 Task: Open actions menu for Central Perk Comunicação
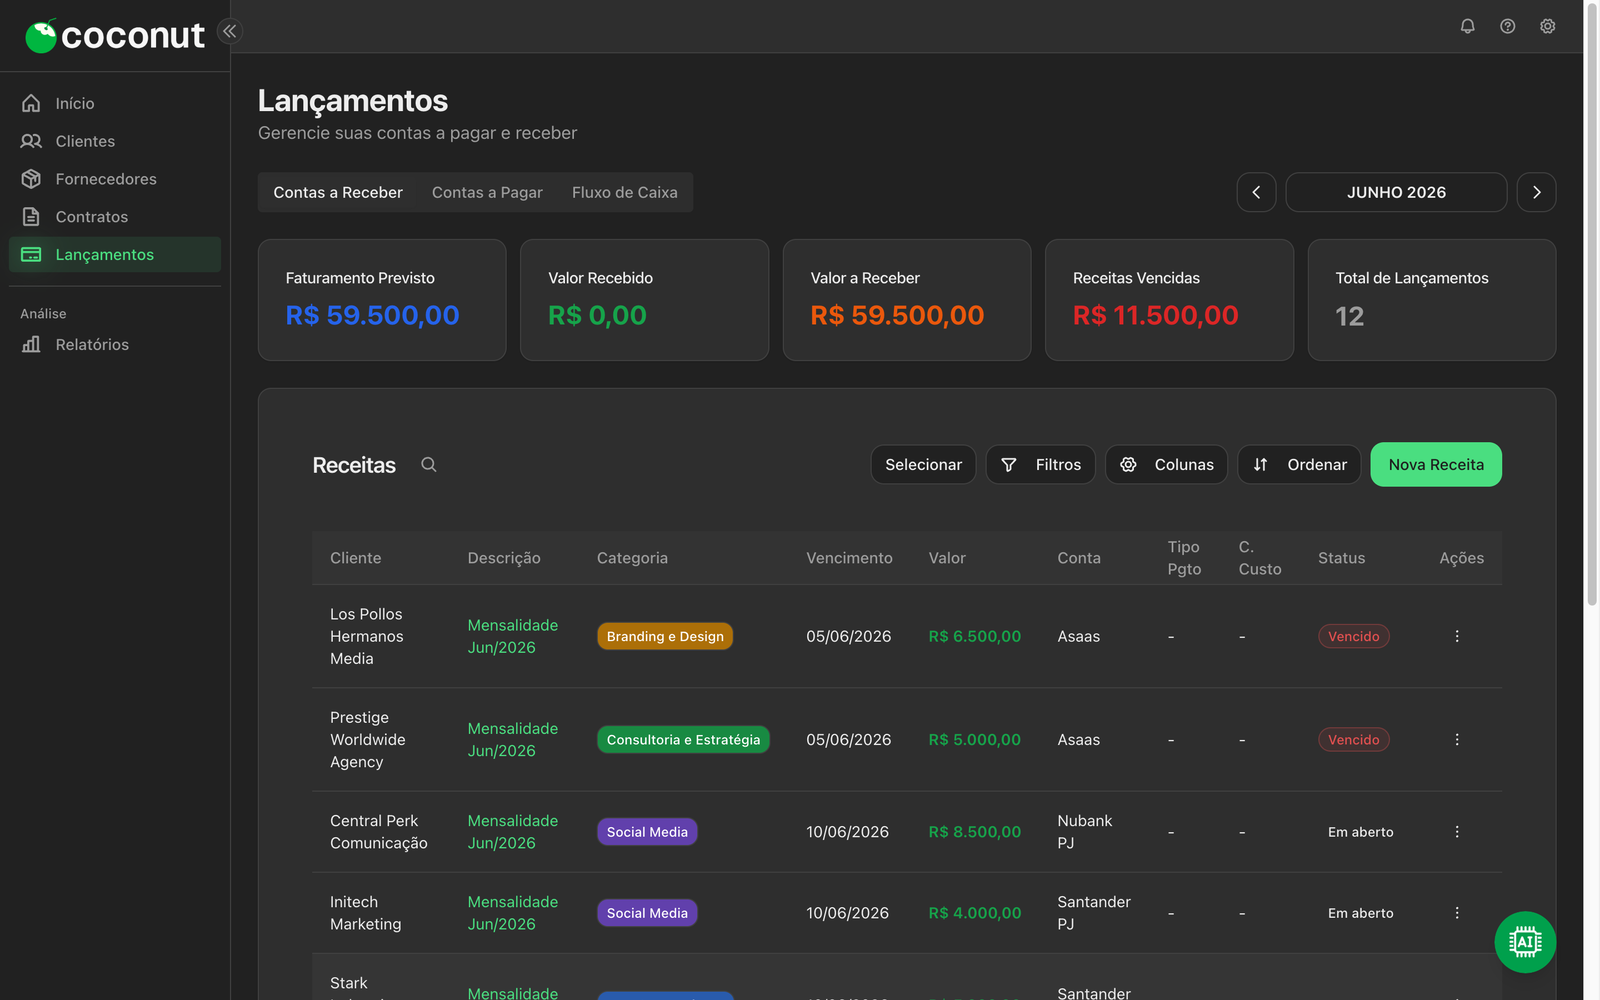(1457, 832)
